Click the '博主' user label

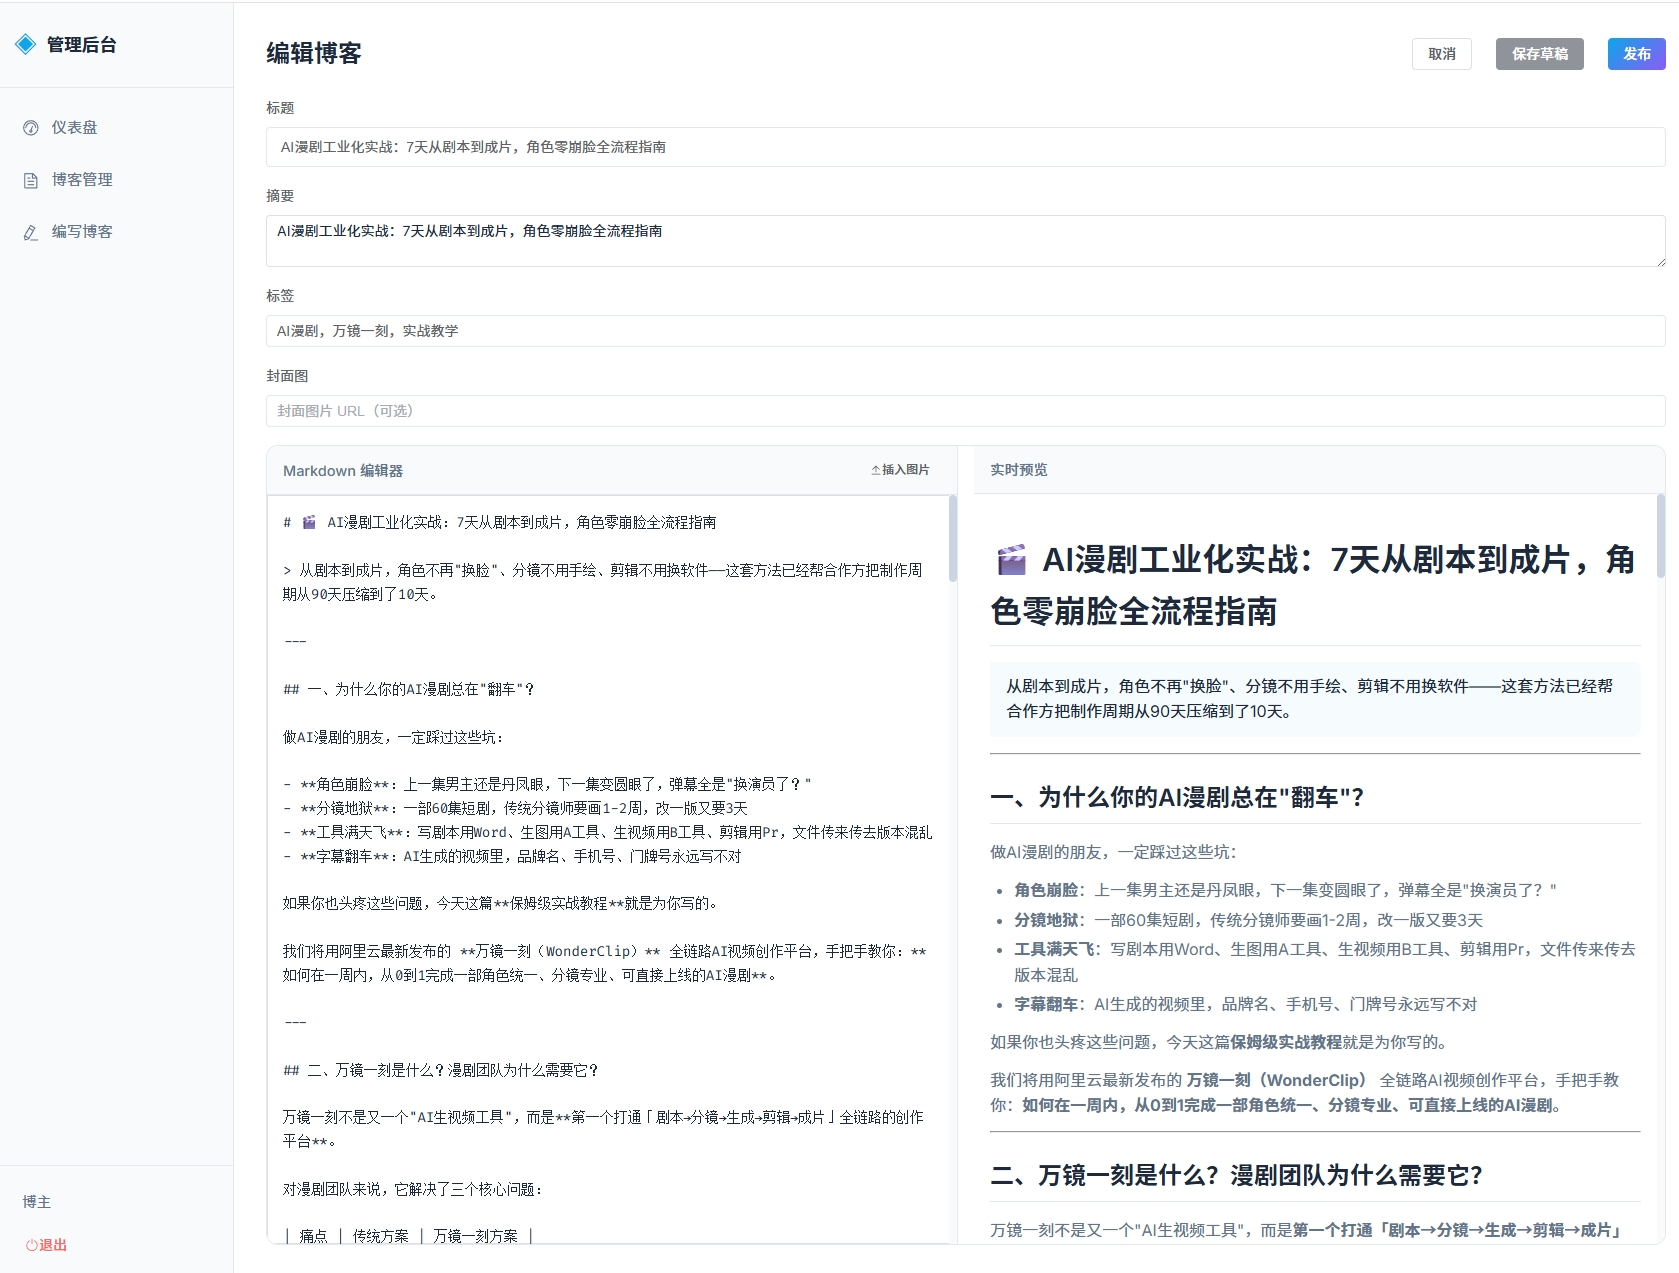pos(37,1202)
